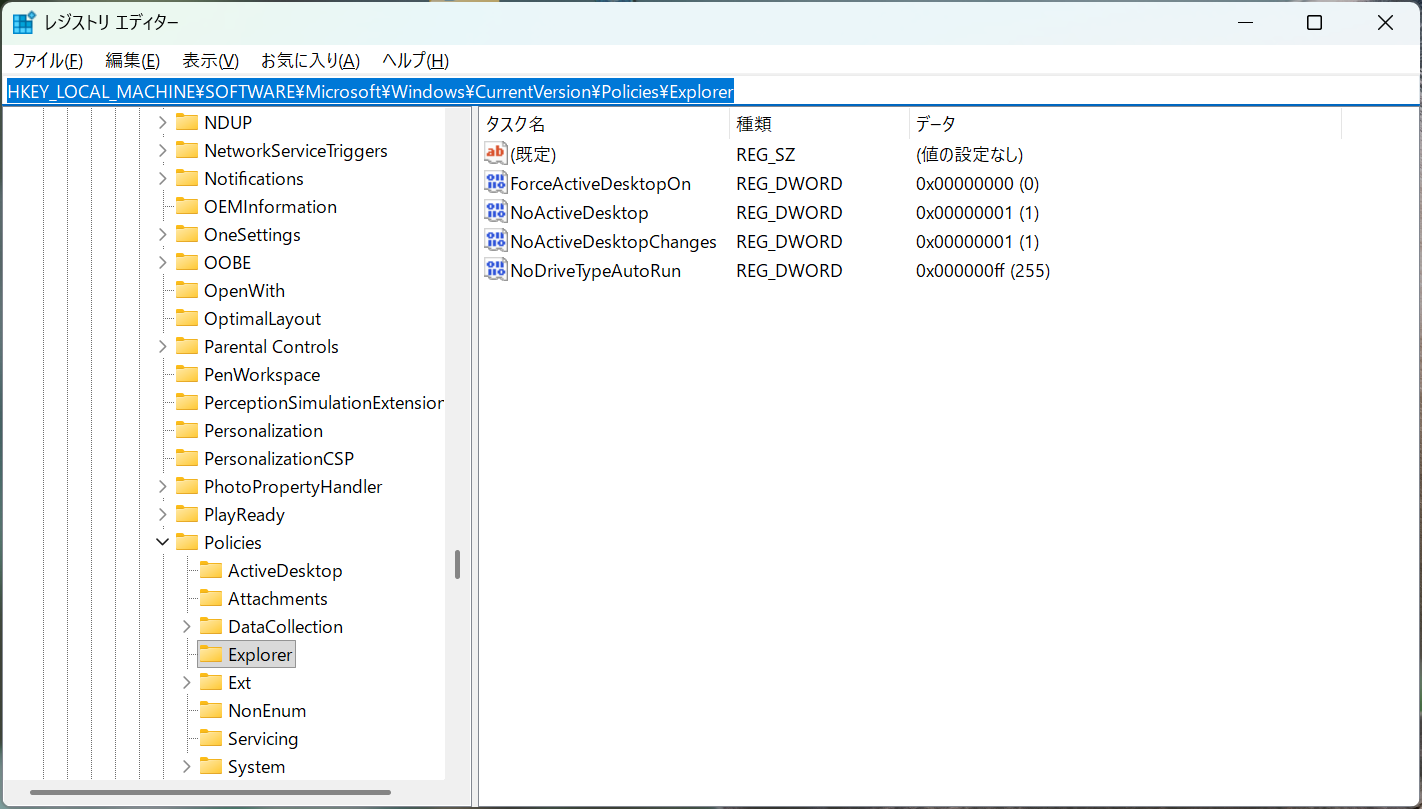This screenshot has height=809, width=1422.
Task: Click the OEMInformation folder icon
Action: click(x=187, y=206)
